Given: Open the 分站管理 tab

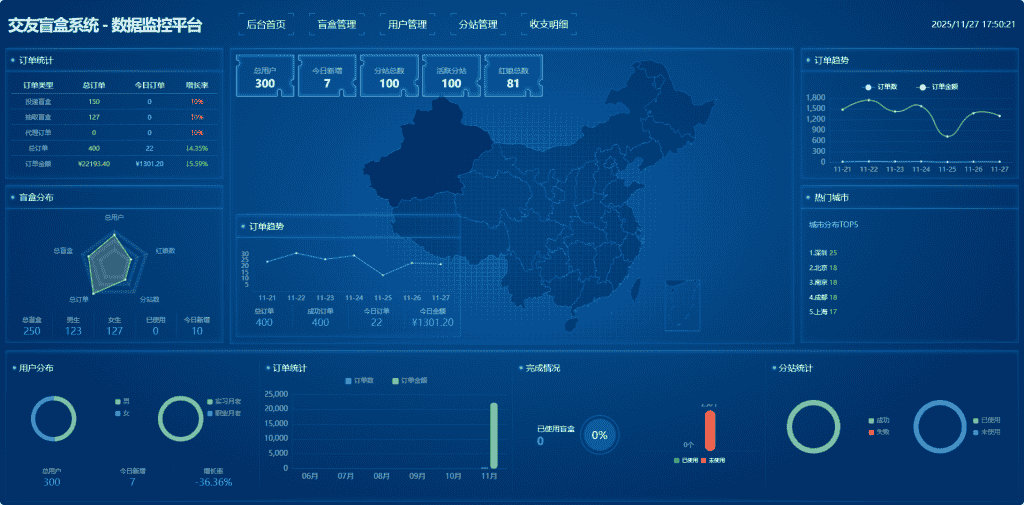Looking at the screenshot, I should pos(478,25).
